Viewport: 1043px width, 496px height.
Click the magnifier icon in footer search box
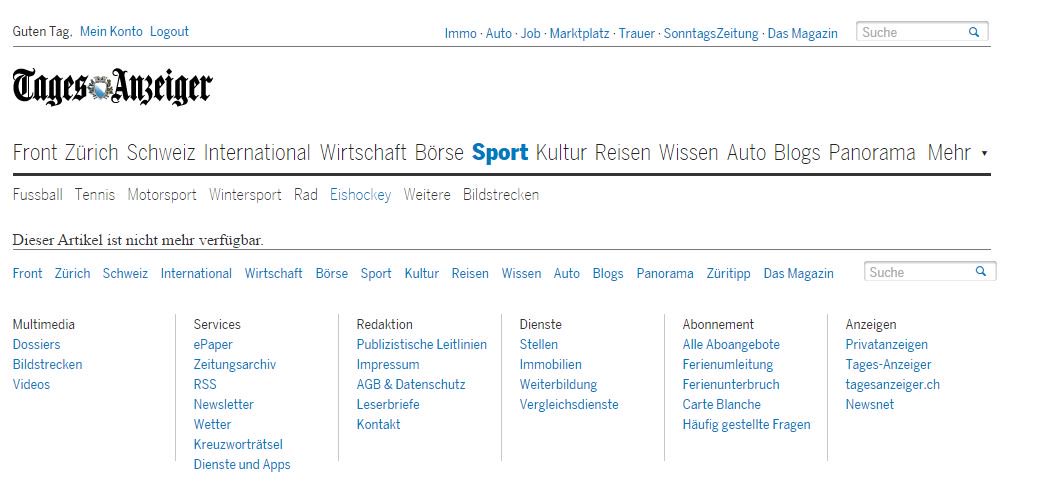coord(980,271)
